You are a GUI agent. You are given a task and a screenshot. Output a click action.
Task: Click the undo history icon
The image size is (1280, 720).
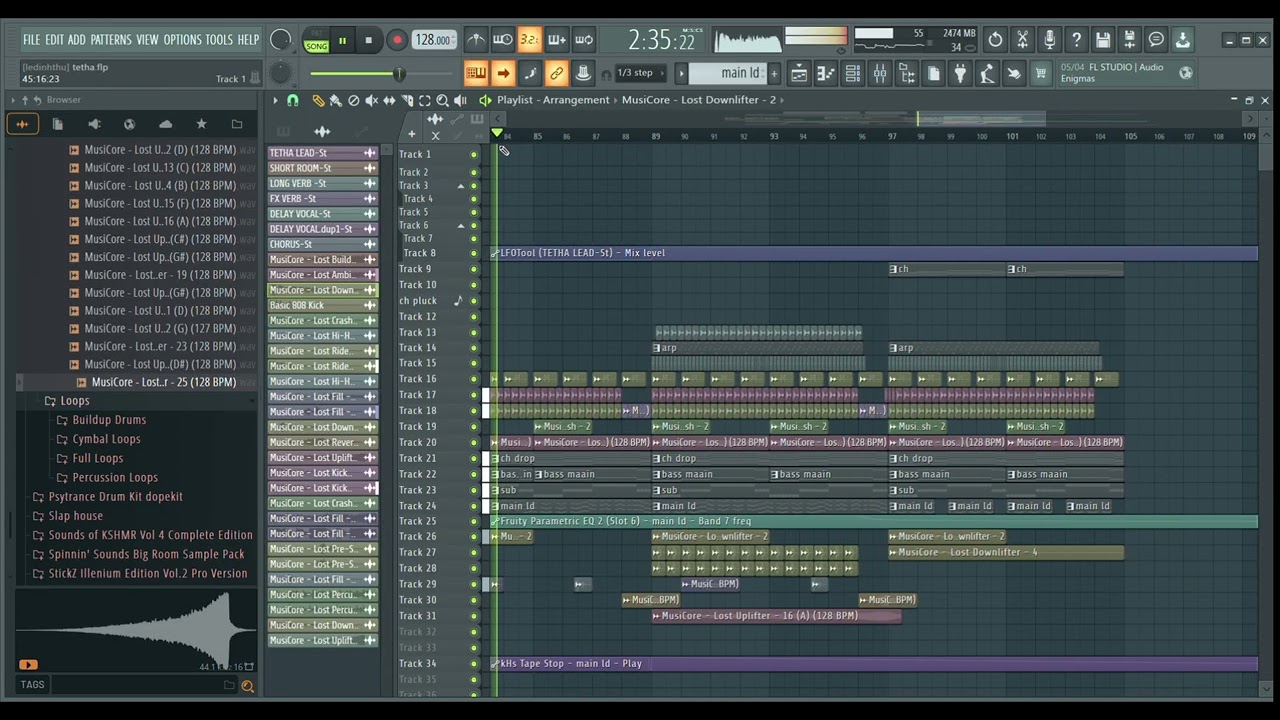coord(995,40)
